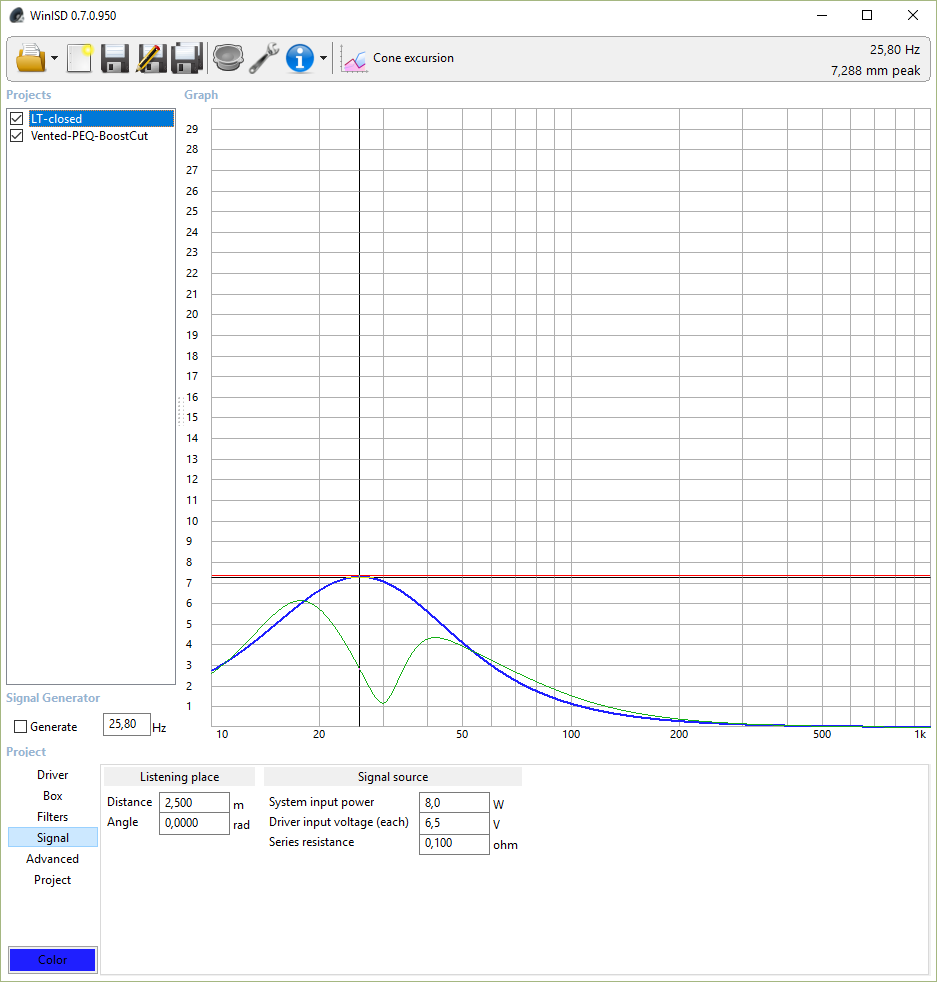The image size is (937, 982).
Task: Open the Driver tab
Action: [53, 775]
